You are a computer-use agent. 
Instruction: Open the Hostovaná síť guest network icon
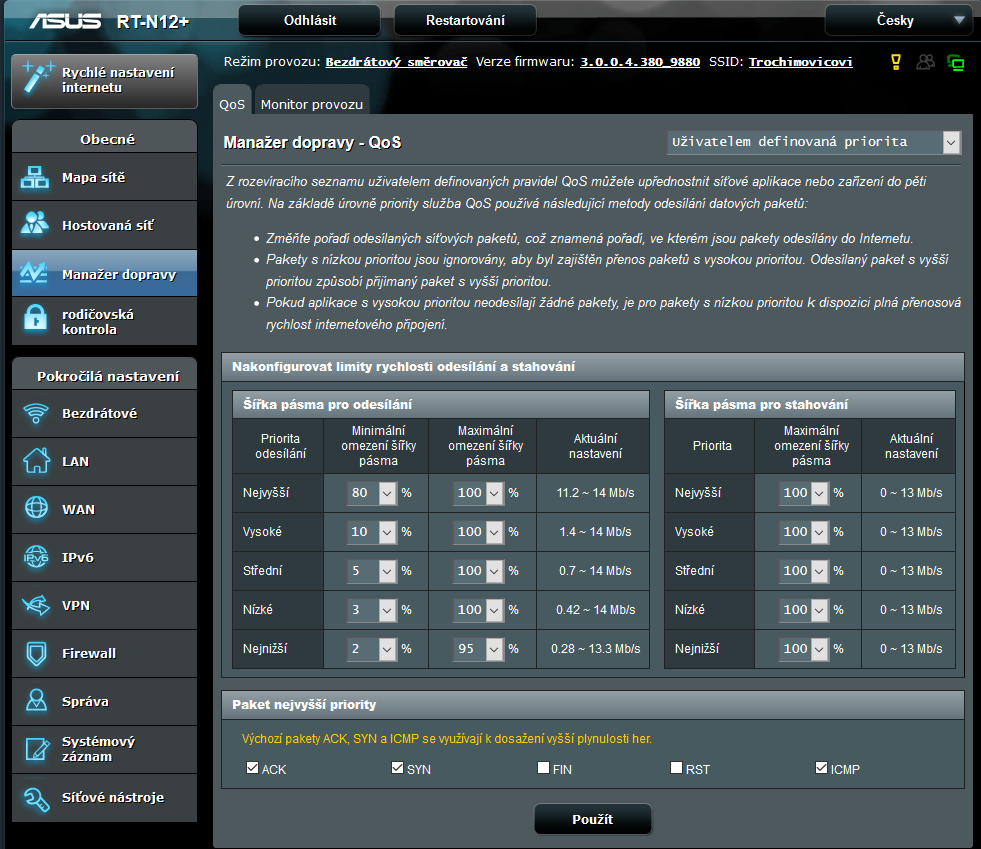tap(36, 225)
